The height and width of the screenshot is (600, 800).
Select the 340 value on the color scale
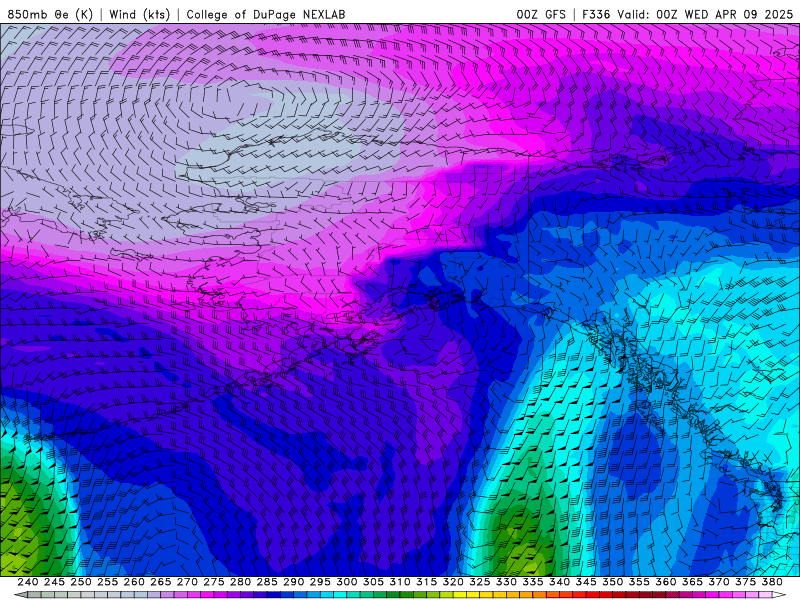pyautogui.click(x=559, y=582)
